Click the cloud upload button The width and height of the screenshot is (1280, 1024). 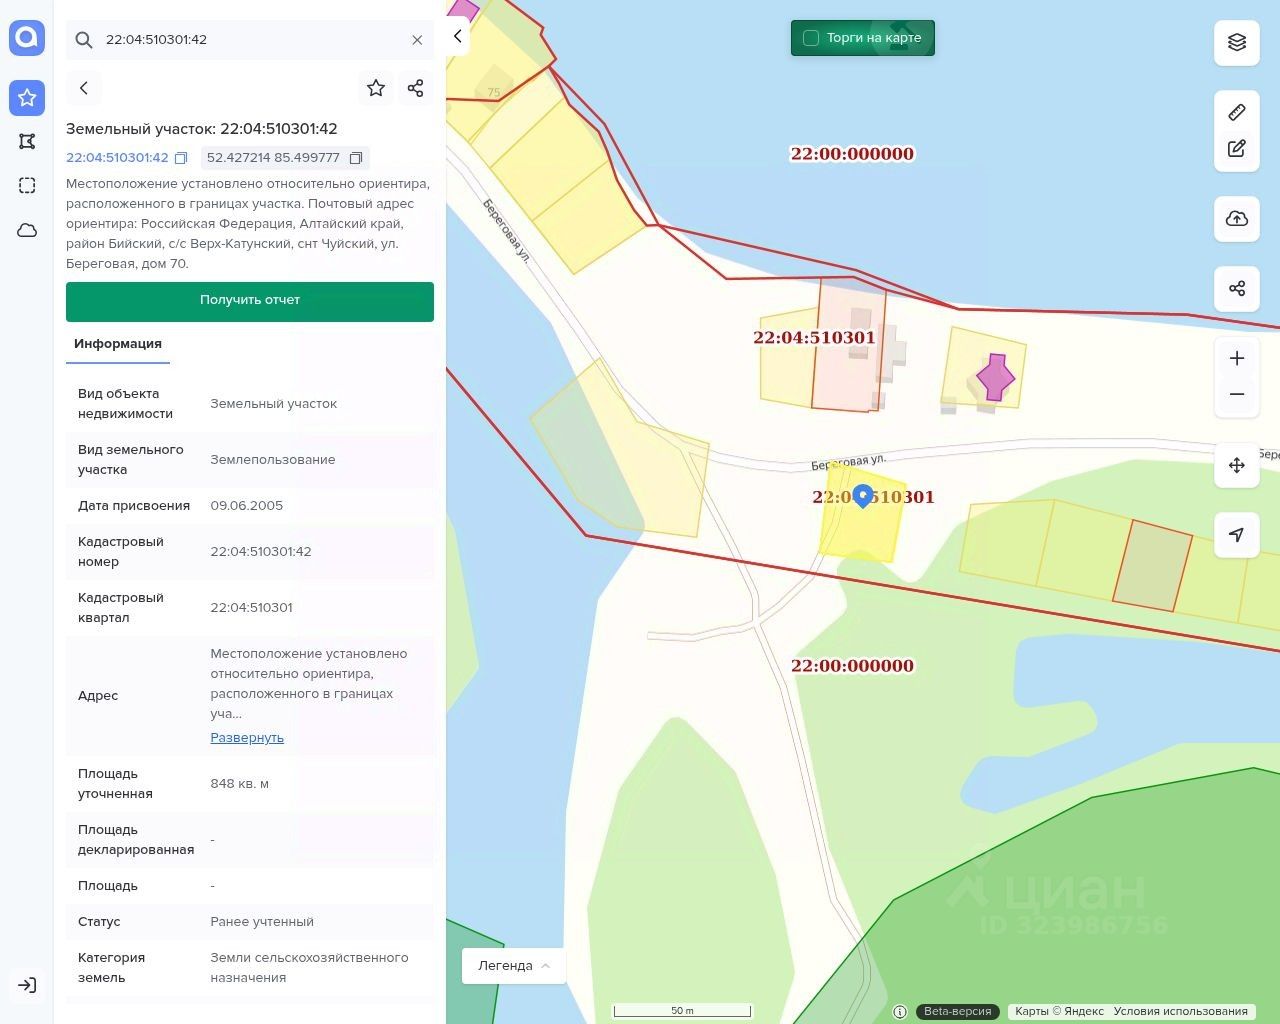pyautogui.click(x=1237, y=219)
